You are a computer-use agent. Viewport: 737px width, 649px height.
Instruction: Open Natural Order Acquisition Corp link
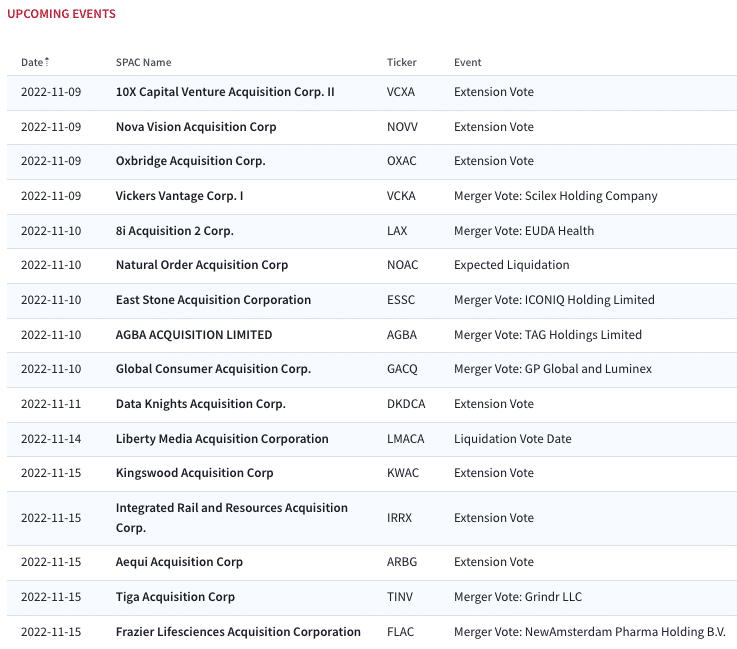click(x=202, y=265)
